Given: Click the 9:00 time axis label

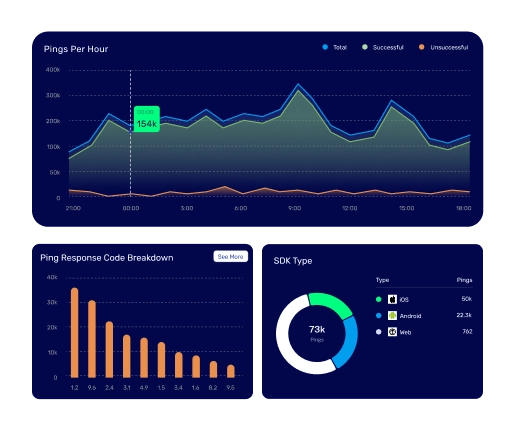Looking at the screenshot, I should pyautogui.click(x=294, y=208).
